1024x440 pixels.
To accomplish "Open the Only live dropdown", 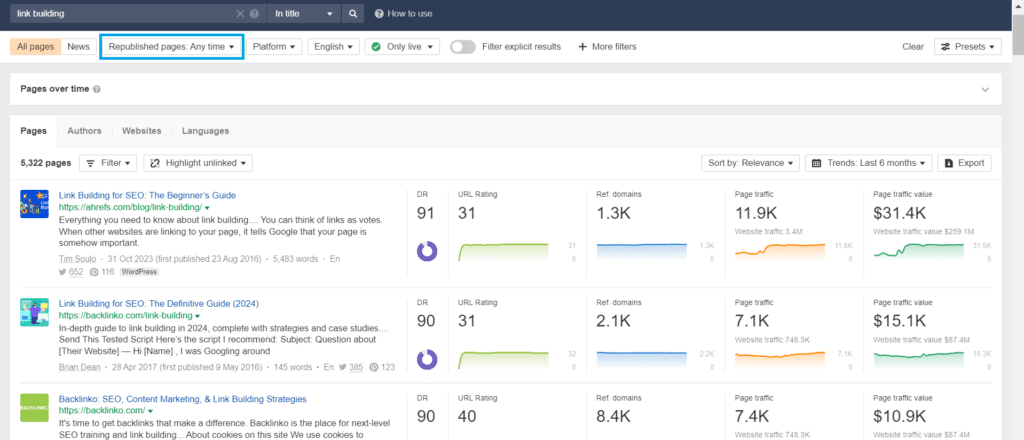I will 402,47.
